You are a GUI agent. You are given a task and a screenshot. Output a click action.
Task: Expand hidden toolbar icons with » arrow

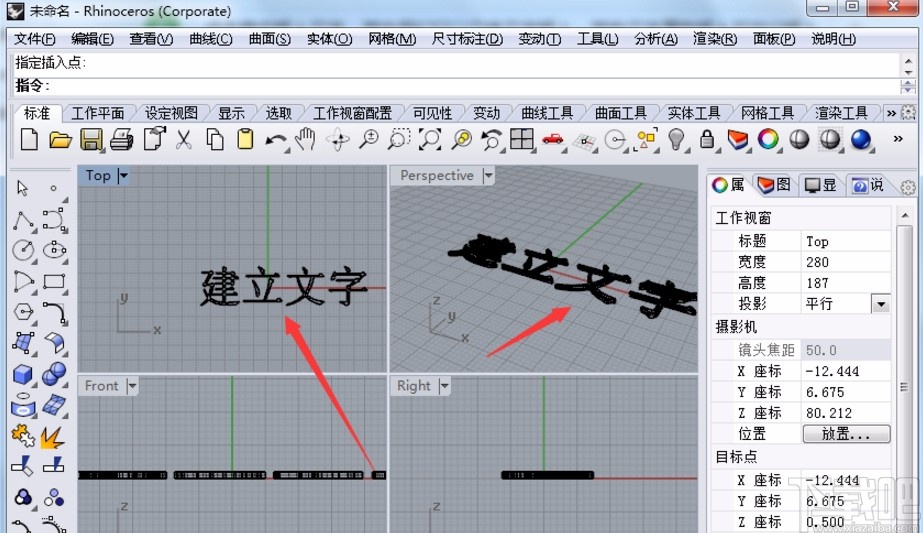coord(898,139)
